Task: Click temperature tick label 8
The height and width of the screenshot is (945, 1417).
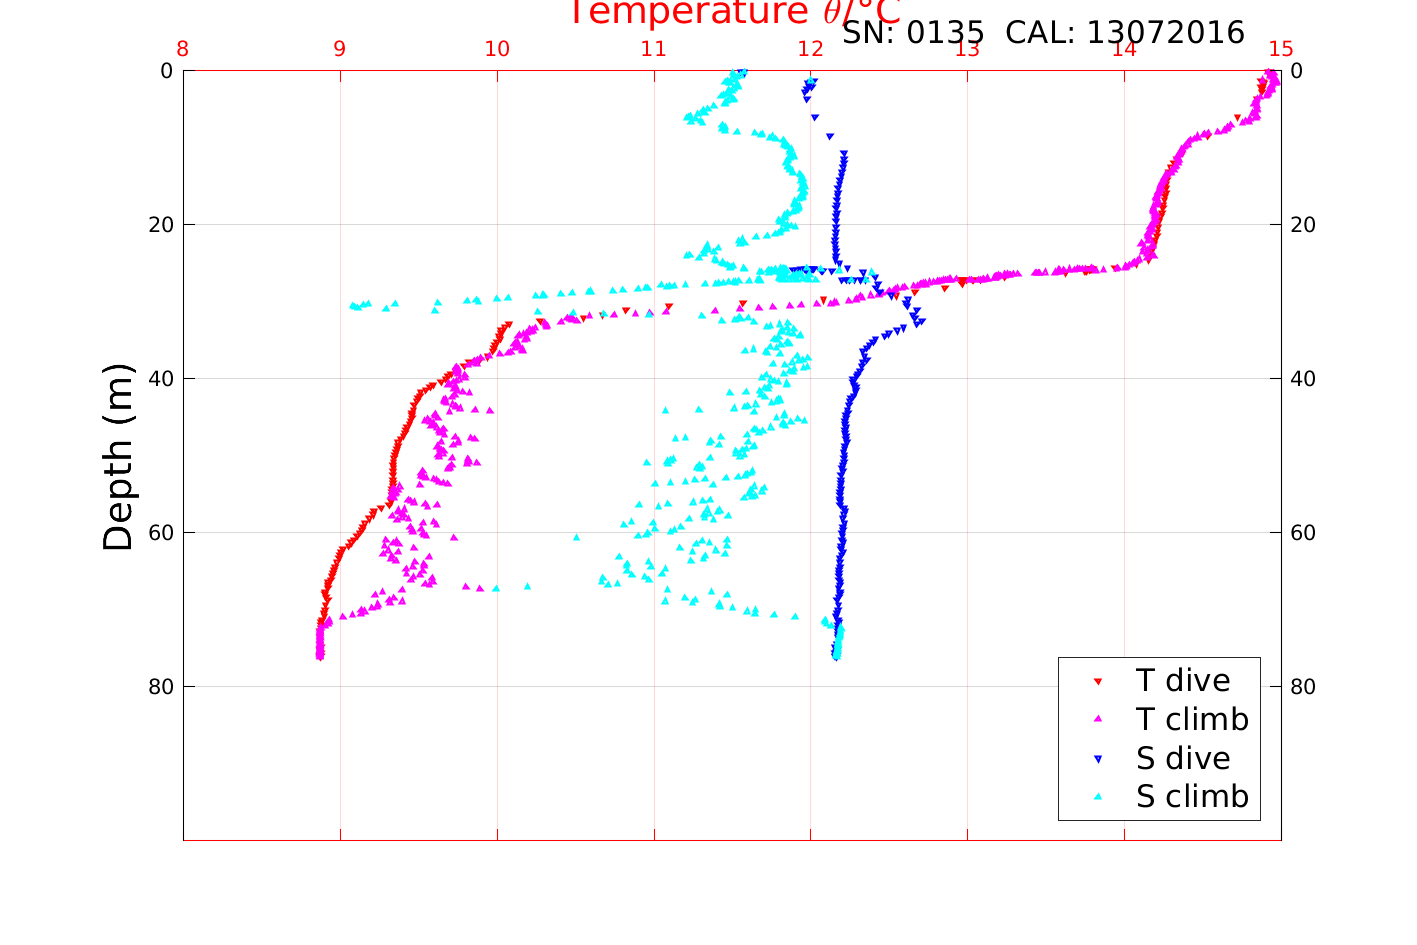Action: pyautogui.click(x=183, y=49)
